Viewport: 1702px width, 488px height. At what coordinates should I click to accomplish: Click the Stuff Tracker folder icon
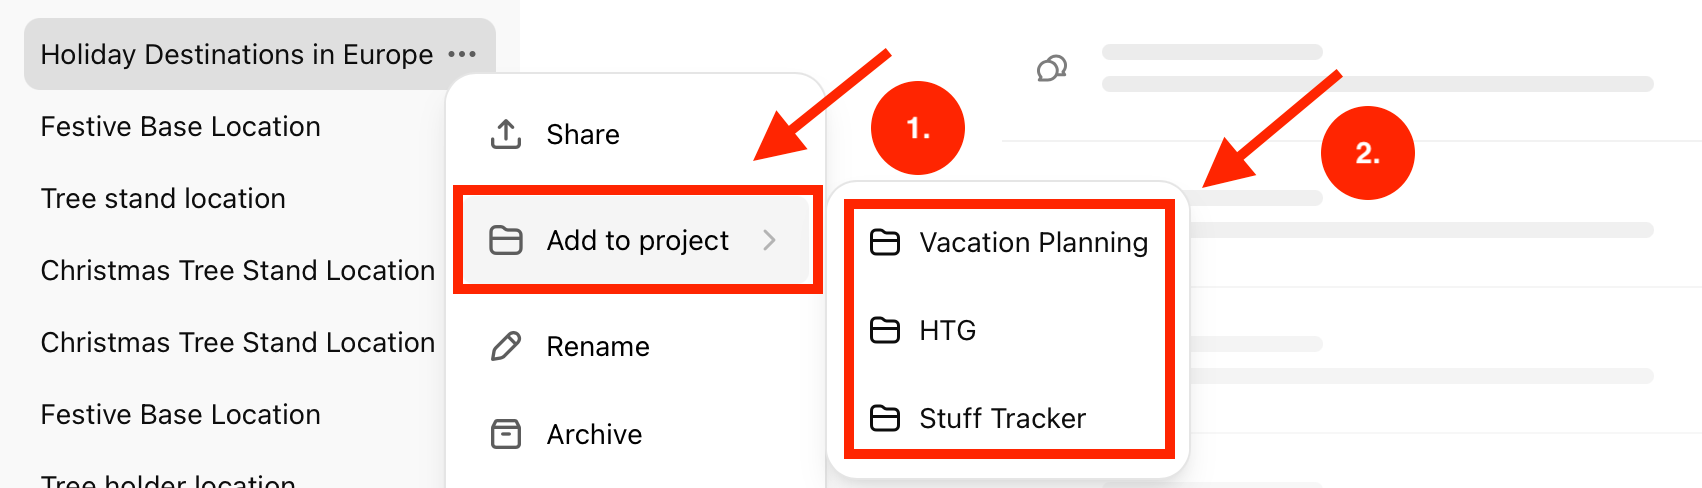point(885,418)
